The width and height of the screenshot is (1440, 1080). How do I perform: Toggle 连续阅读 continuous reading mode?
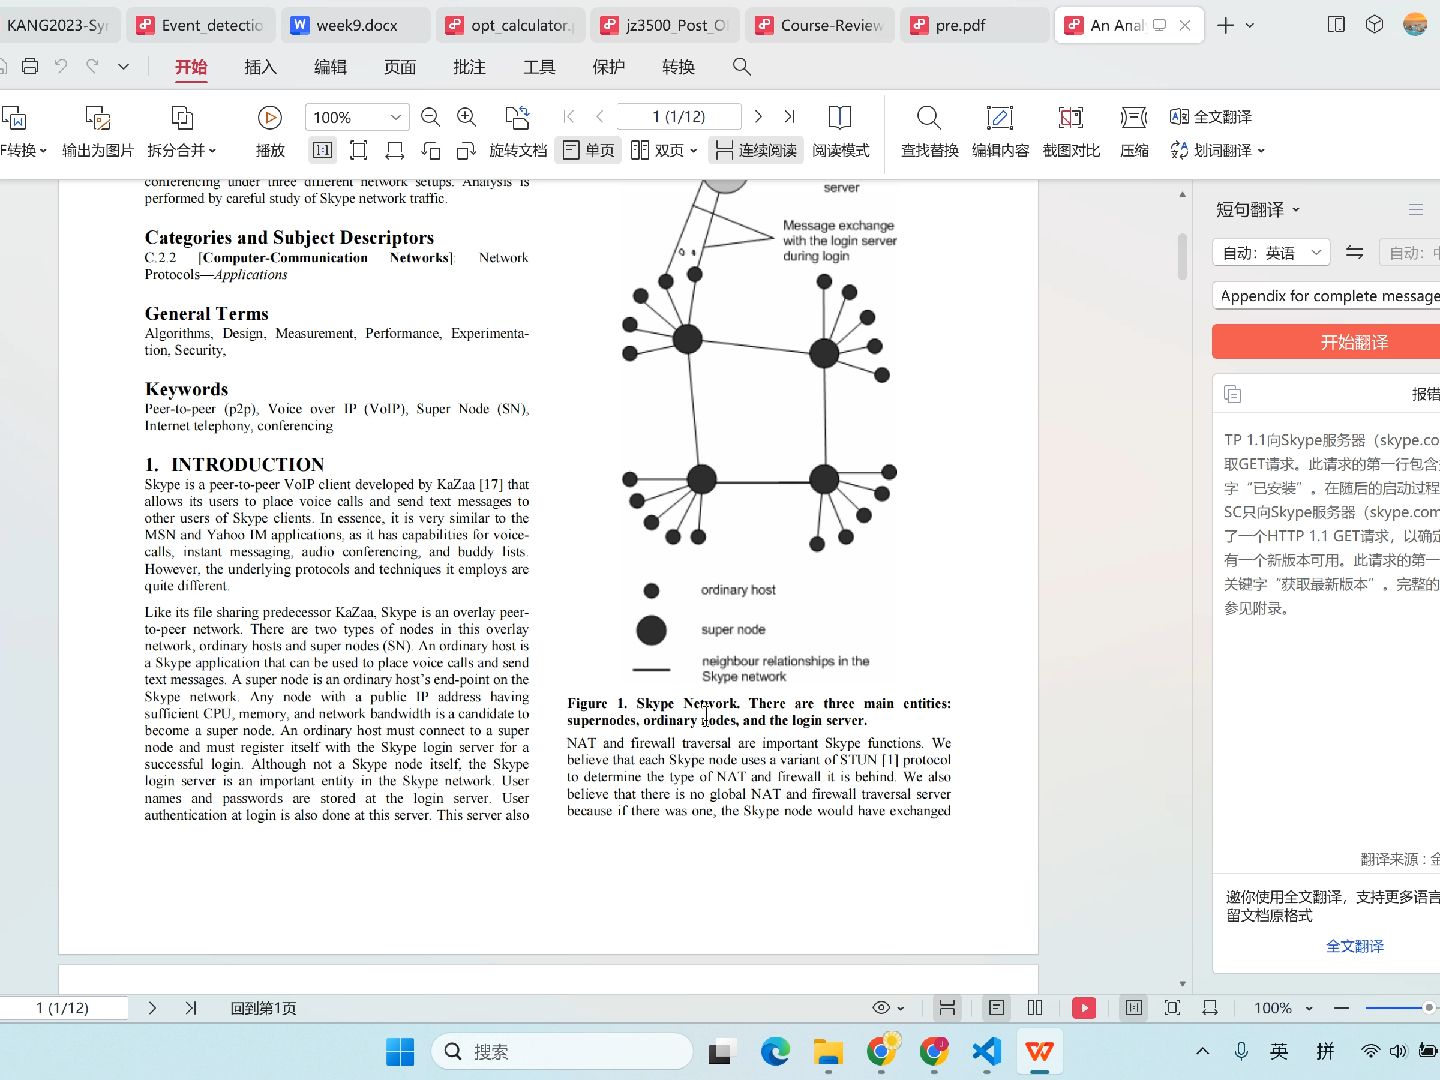(756, 150)
